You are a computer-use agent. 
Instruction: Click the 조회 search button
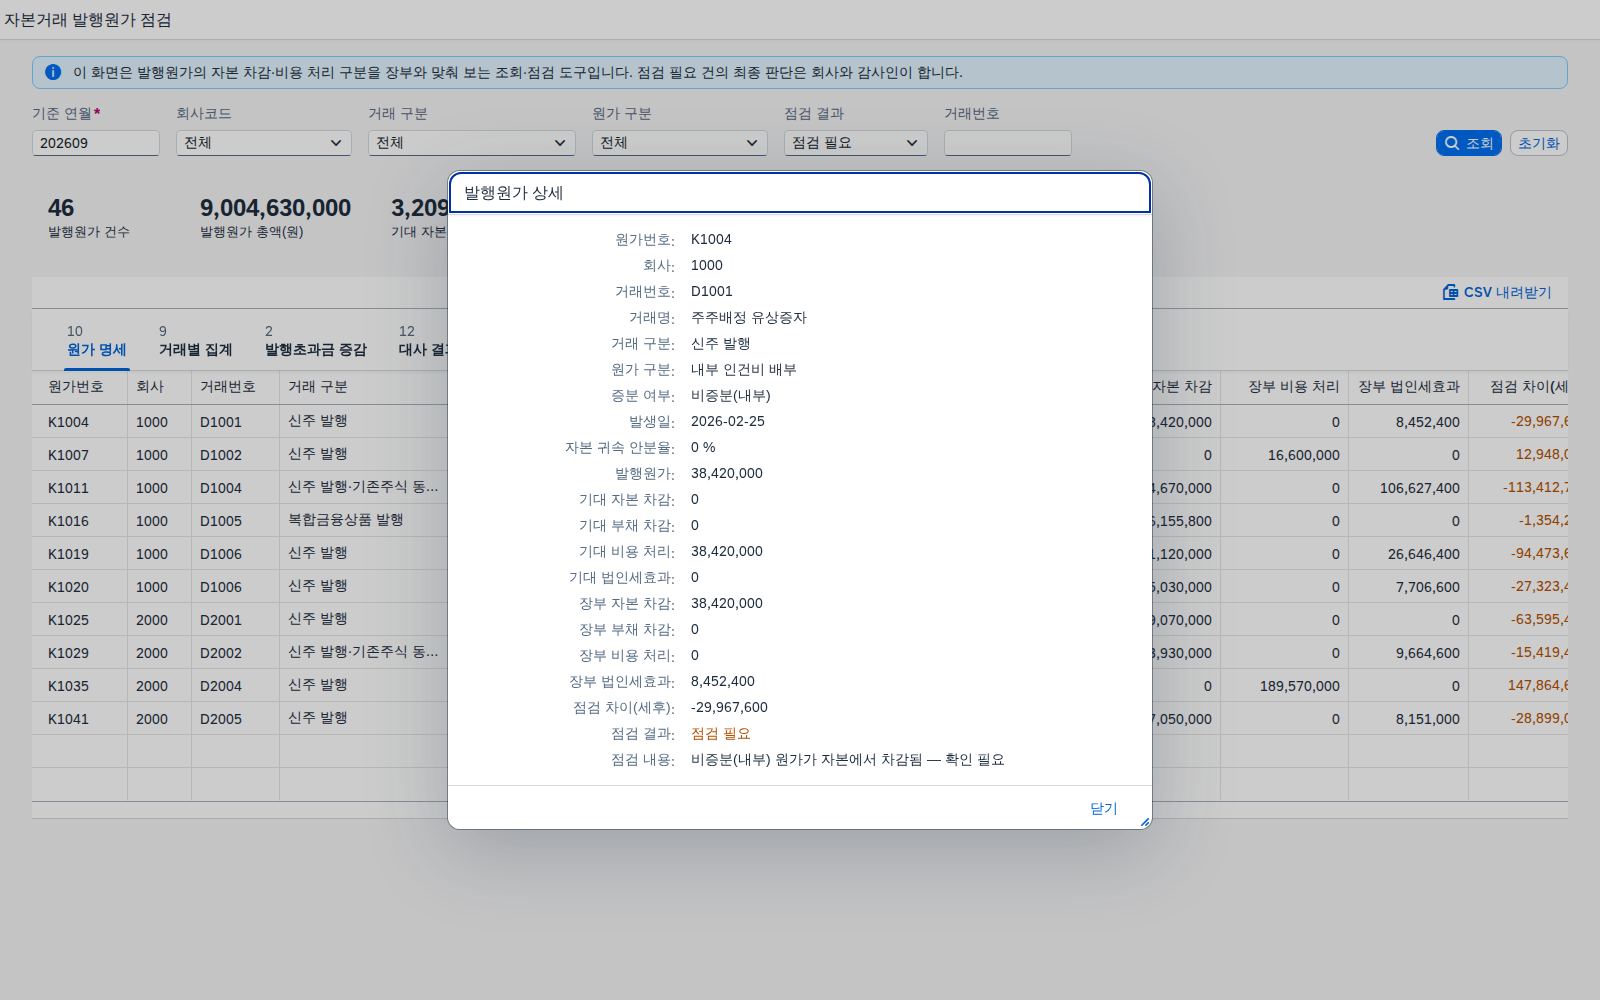(1469, 143)
